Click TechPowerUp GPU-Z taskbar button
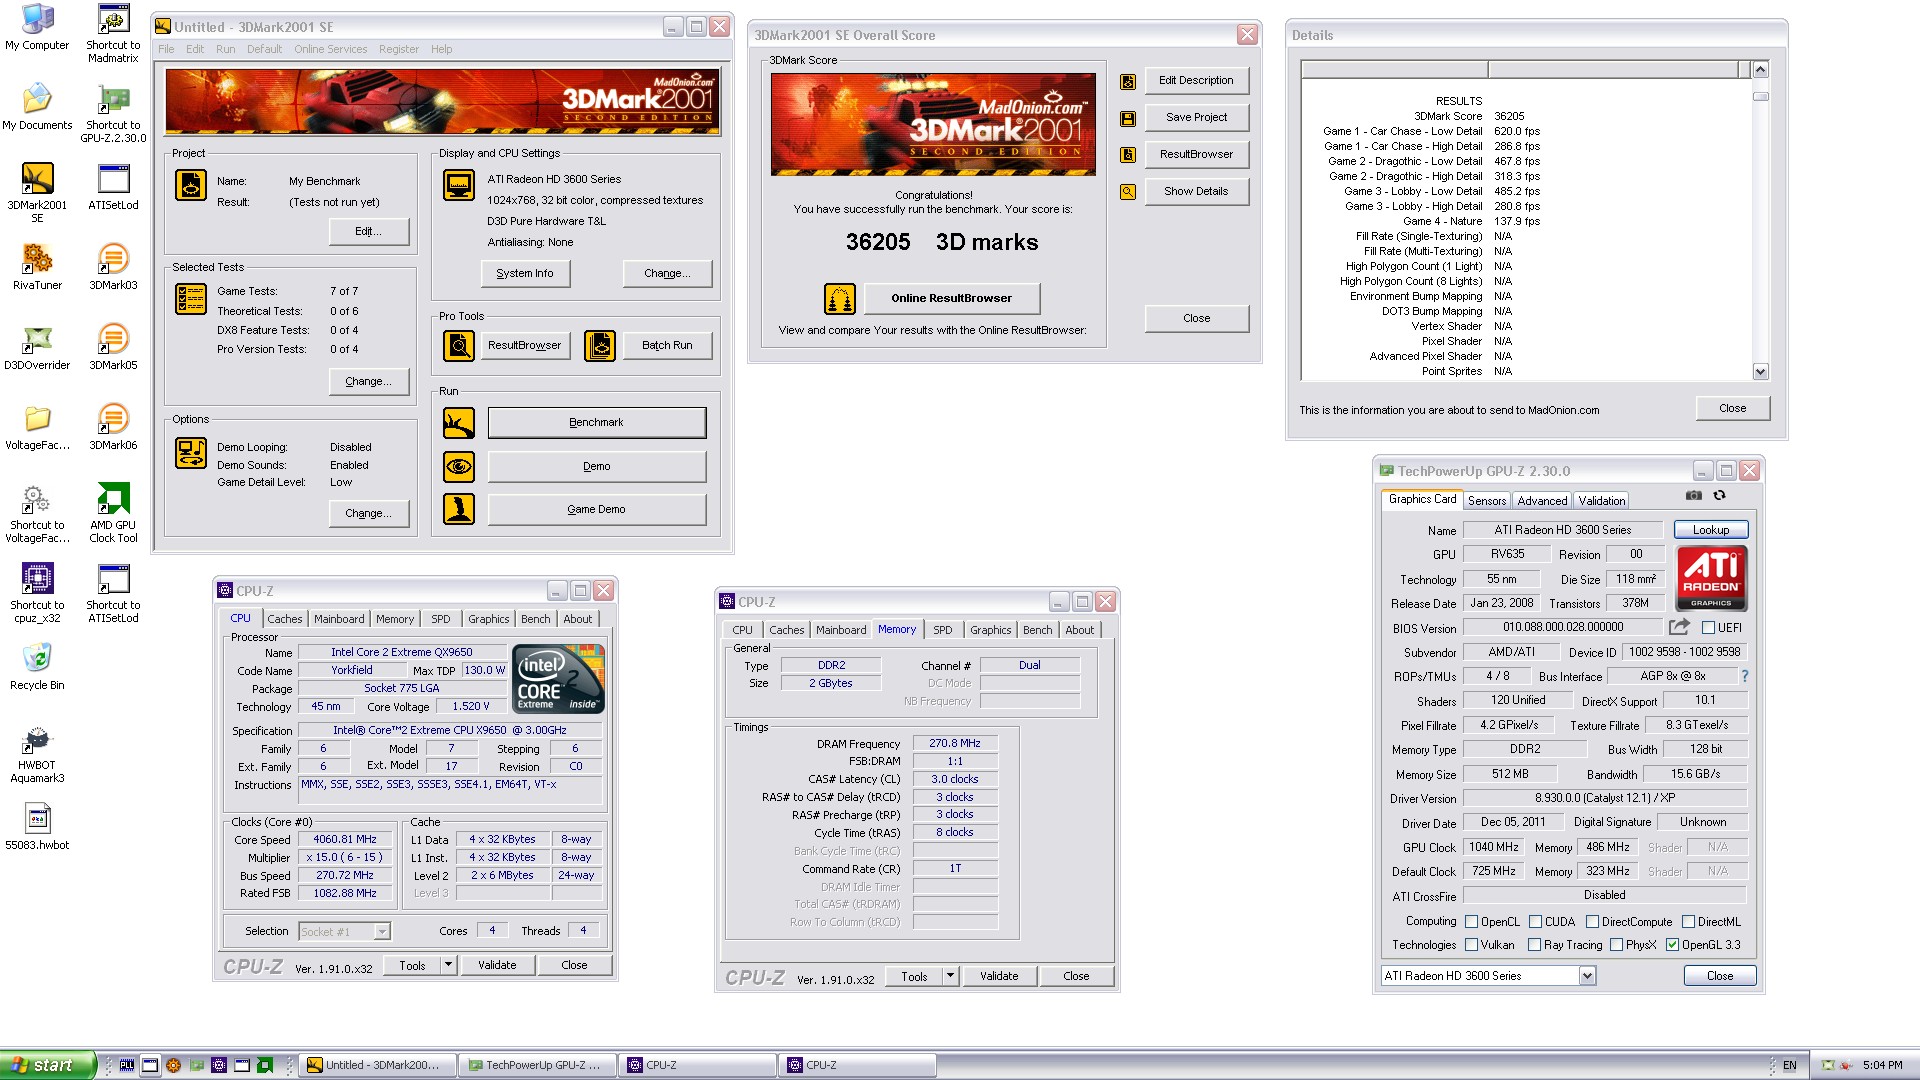Screen dimensions: 1920x1080 (536, 1065)
